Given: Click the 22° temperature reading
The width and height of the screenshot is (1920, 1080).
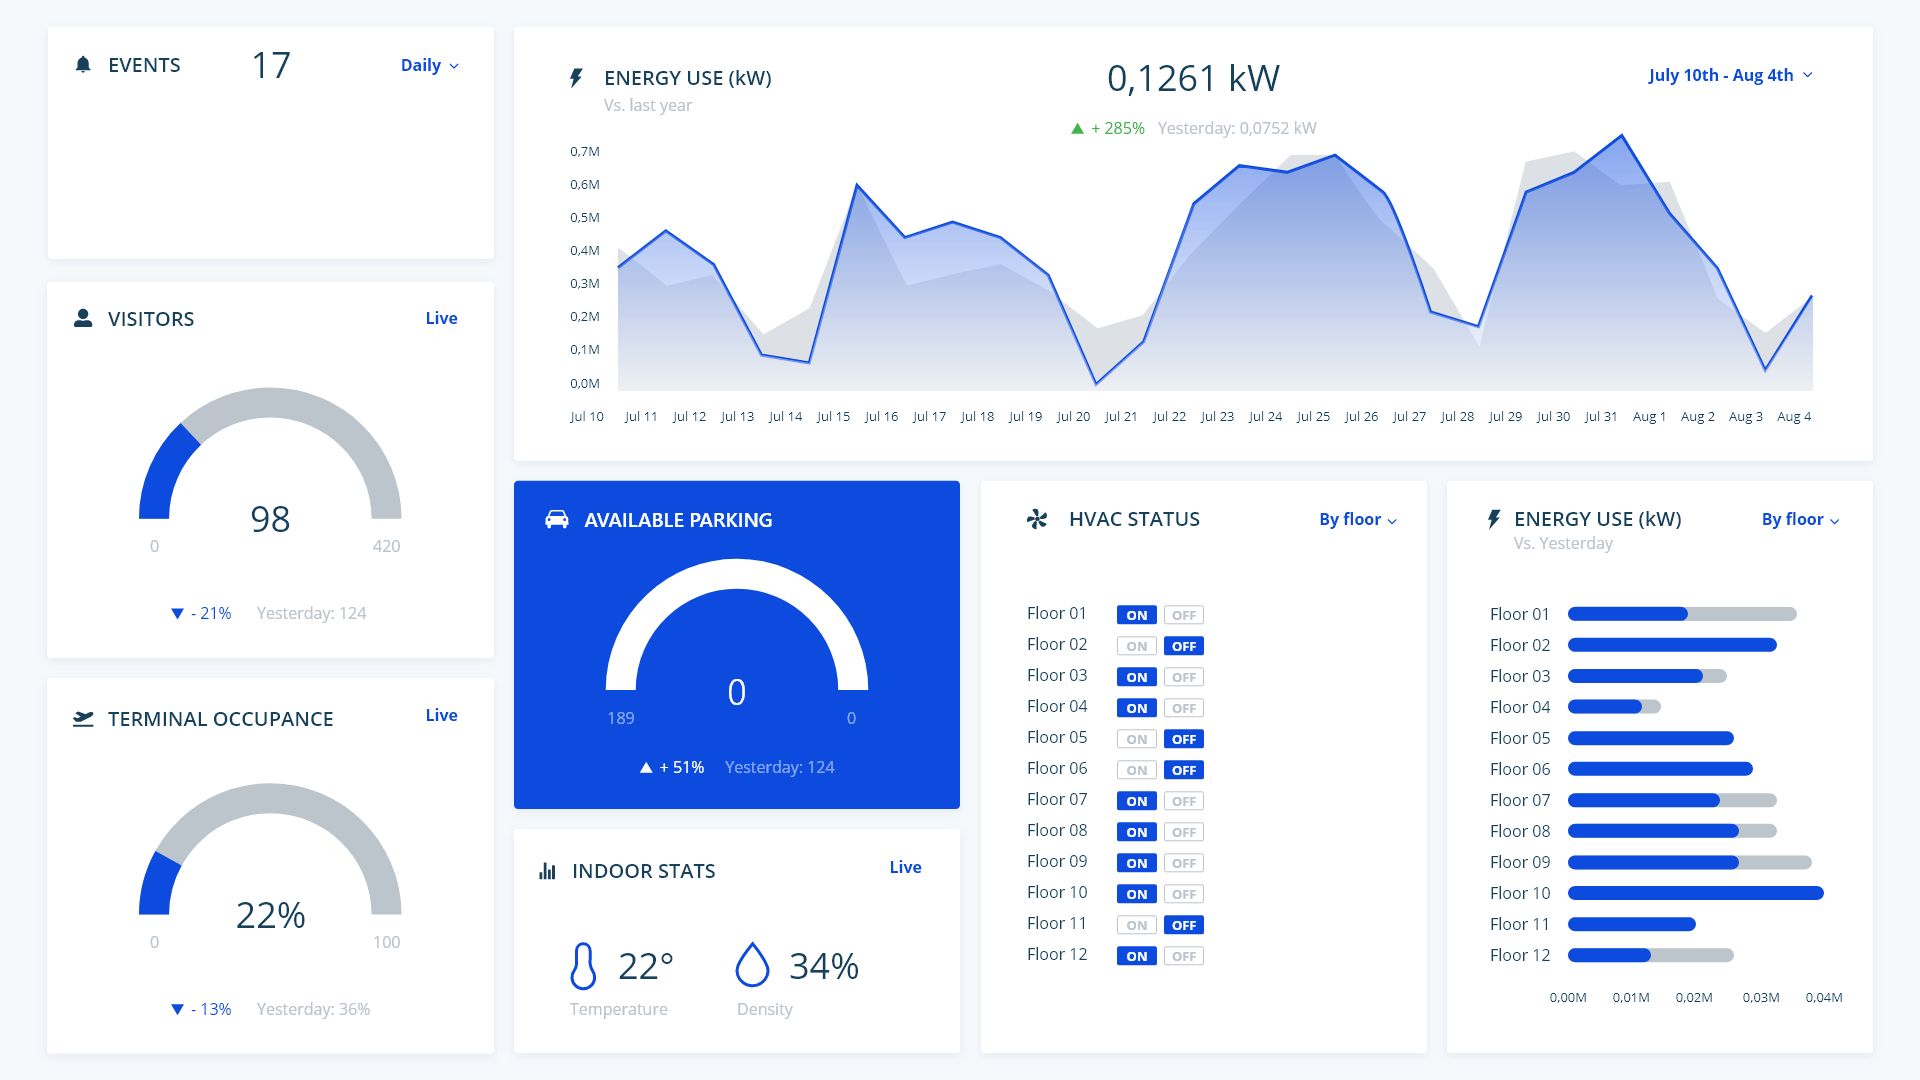Looking at the screenshot, I should [646, 966].
